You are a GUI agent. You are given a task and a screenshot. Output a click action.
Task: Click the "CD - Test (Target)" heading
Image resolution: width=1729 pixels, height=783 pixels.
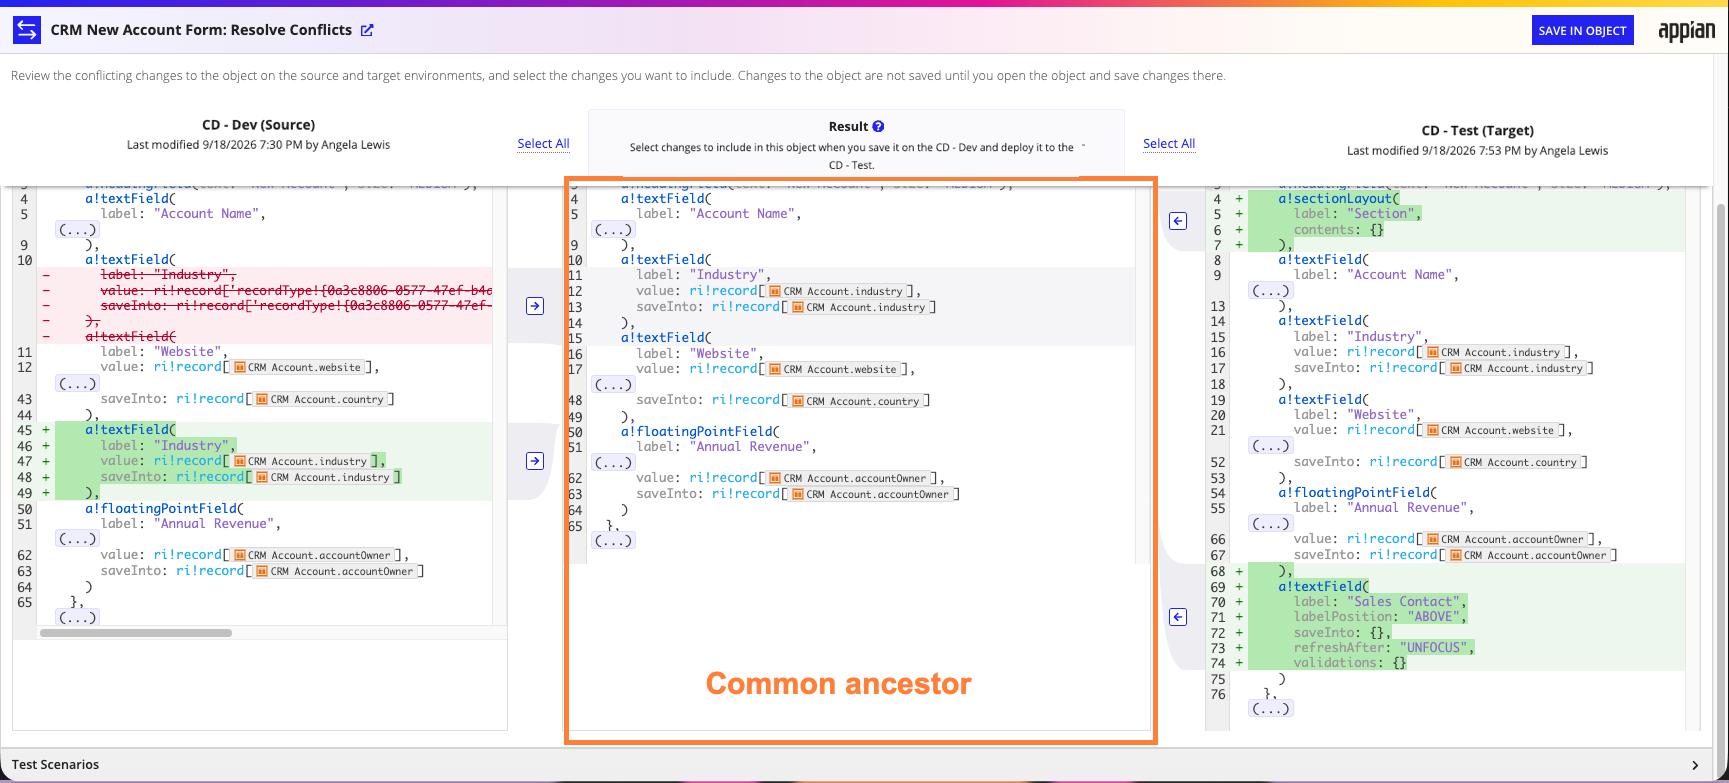pos(1477,131)
